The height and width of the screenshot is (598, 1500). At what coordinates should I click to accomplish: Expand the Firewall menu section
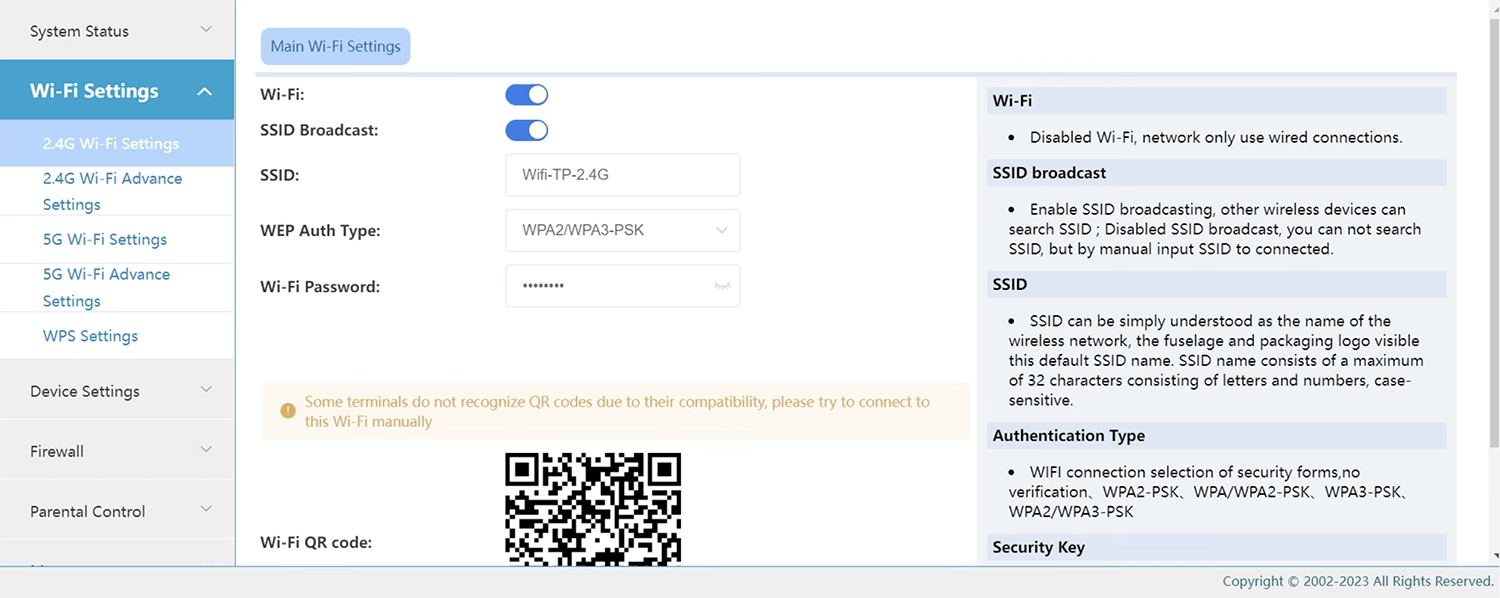[x=117, y=451]
